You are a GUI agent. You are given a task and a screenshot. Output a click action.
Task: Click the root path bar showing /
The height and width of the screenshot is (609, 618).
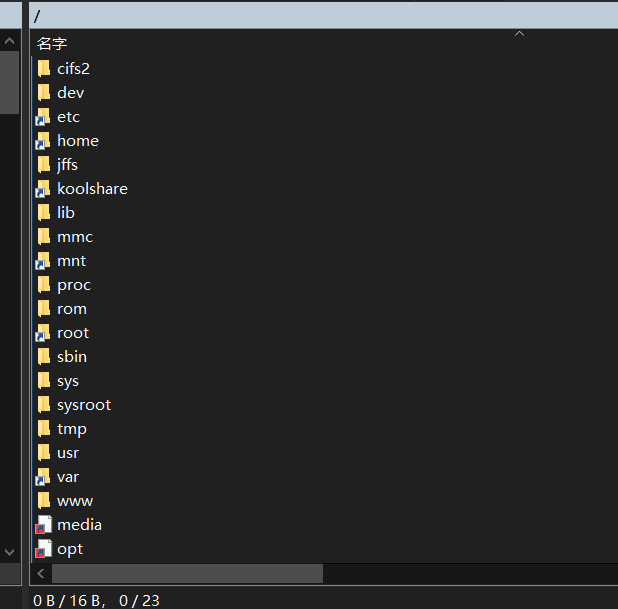click(324, 16)
